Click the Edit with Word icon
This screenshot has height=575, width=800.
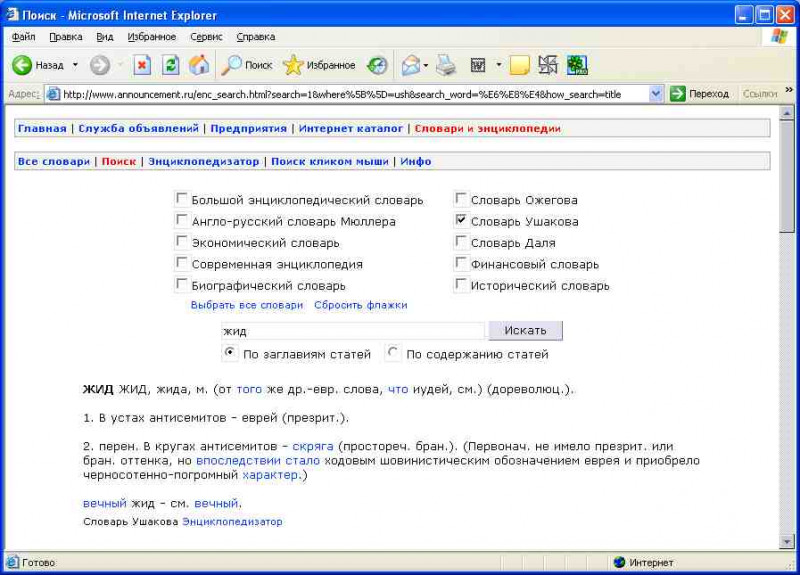[478, 65]
